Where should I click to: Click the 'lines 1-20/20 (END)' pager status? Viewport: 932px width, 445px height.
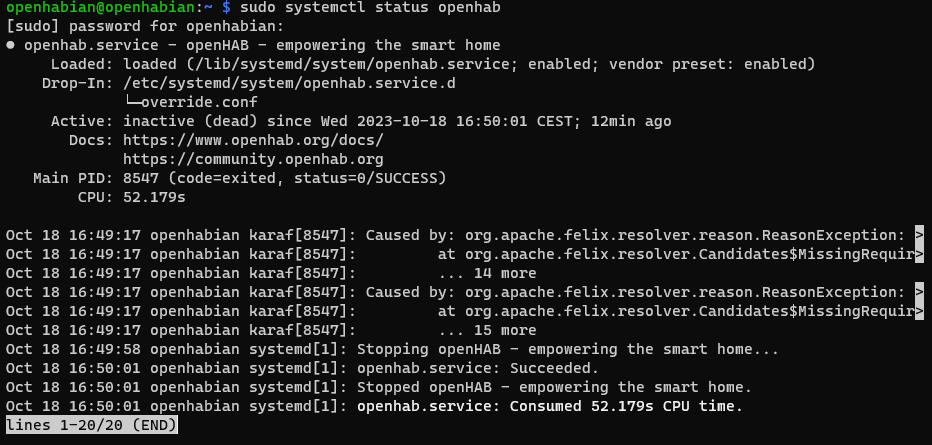[x=91, y=425]
